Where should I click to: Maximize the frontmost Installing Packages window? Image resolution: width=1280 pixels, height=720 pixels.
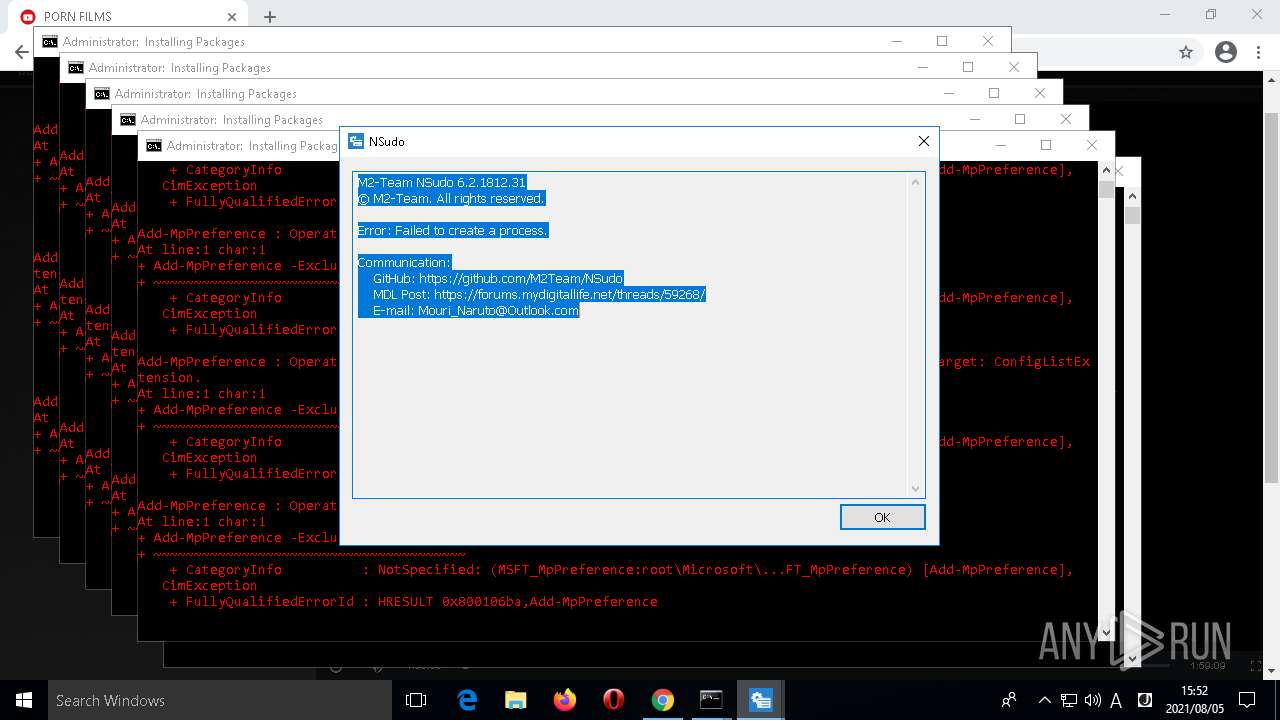point(1046,145)
